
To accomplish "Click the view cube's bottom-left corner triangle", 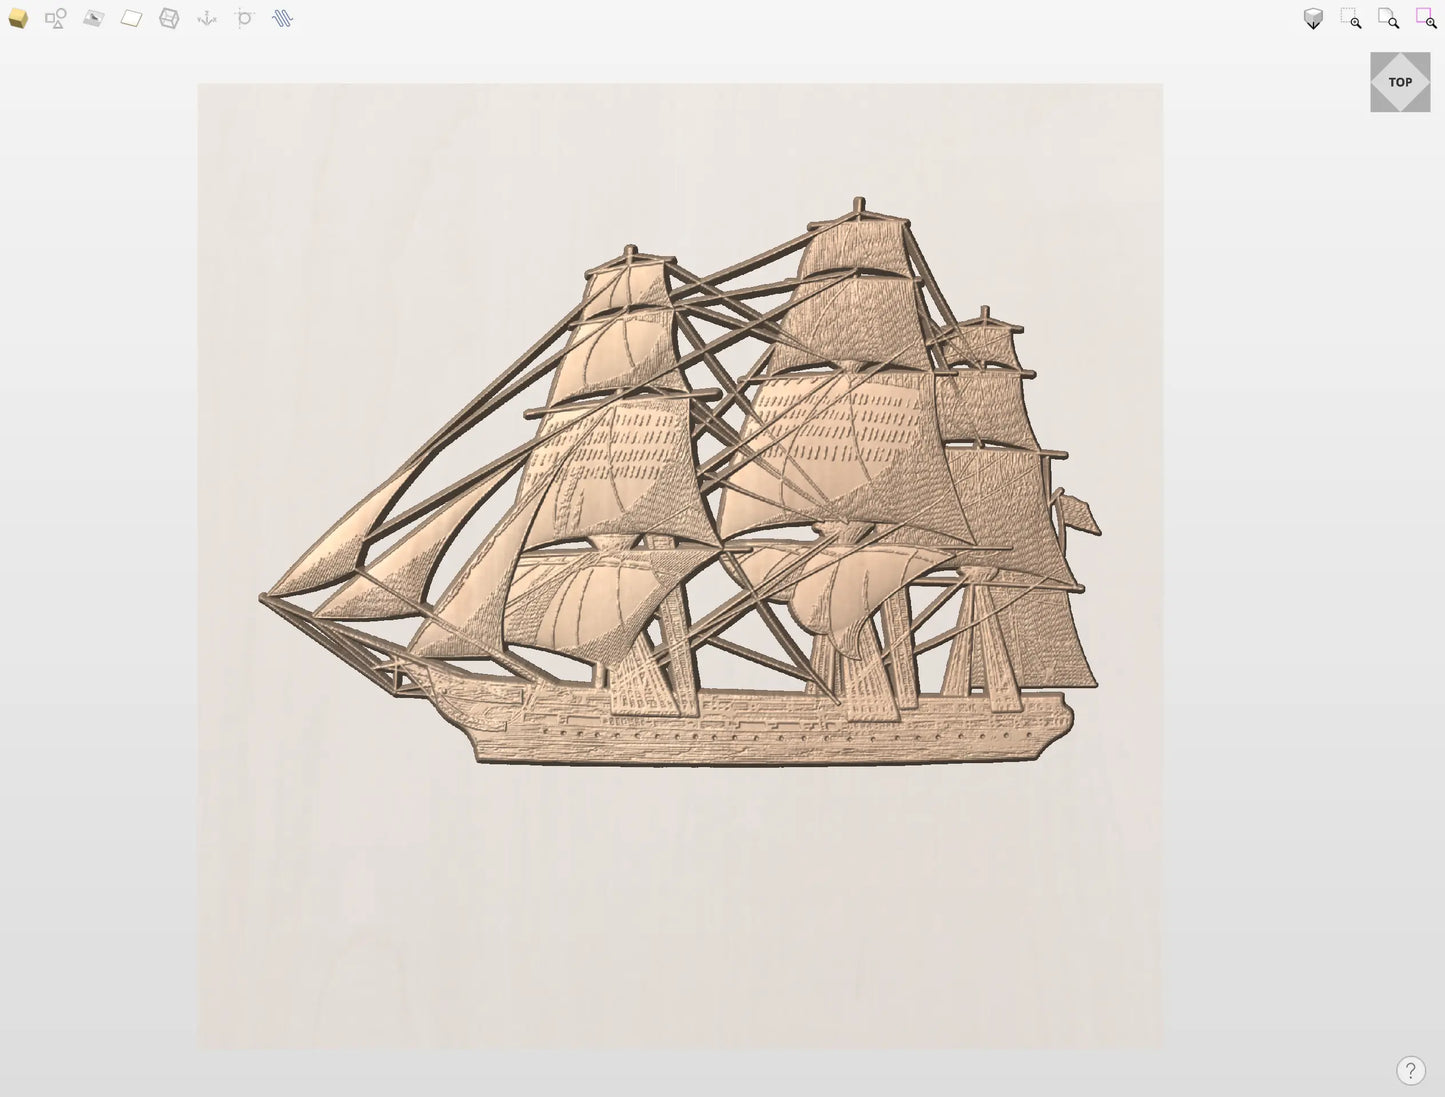I will (1378, 104).
